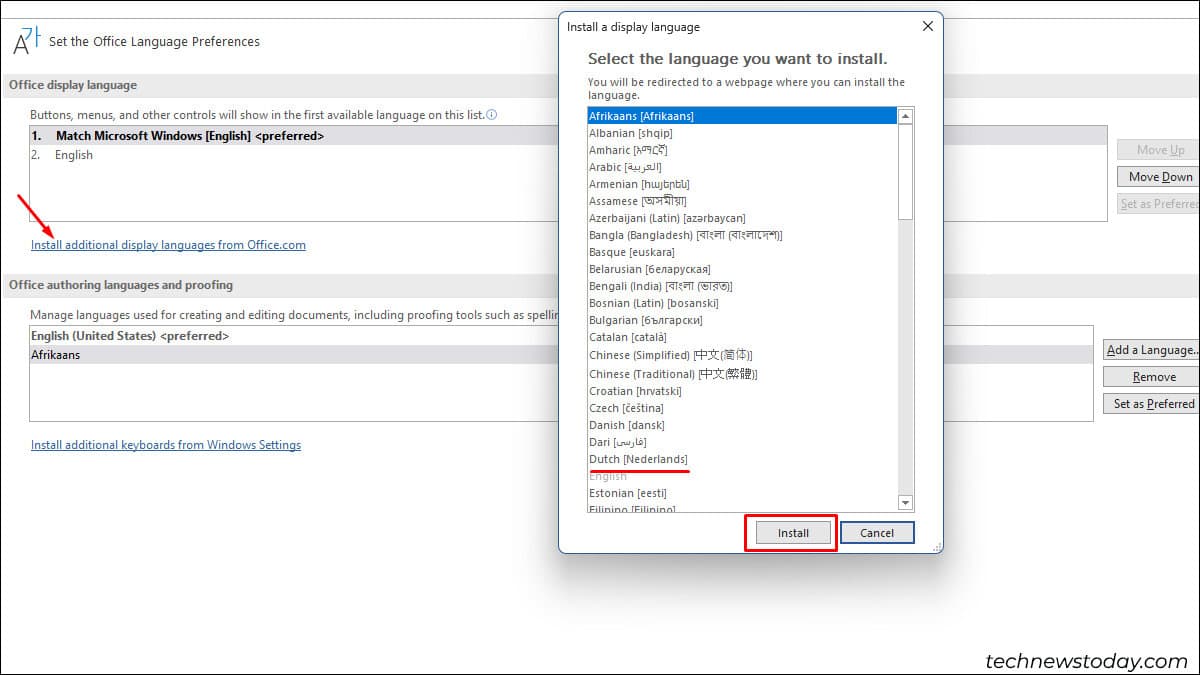Open Install additional display languages from Office.com link
This screenshot has width=1200, height=675.
tap(168, 245)
